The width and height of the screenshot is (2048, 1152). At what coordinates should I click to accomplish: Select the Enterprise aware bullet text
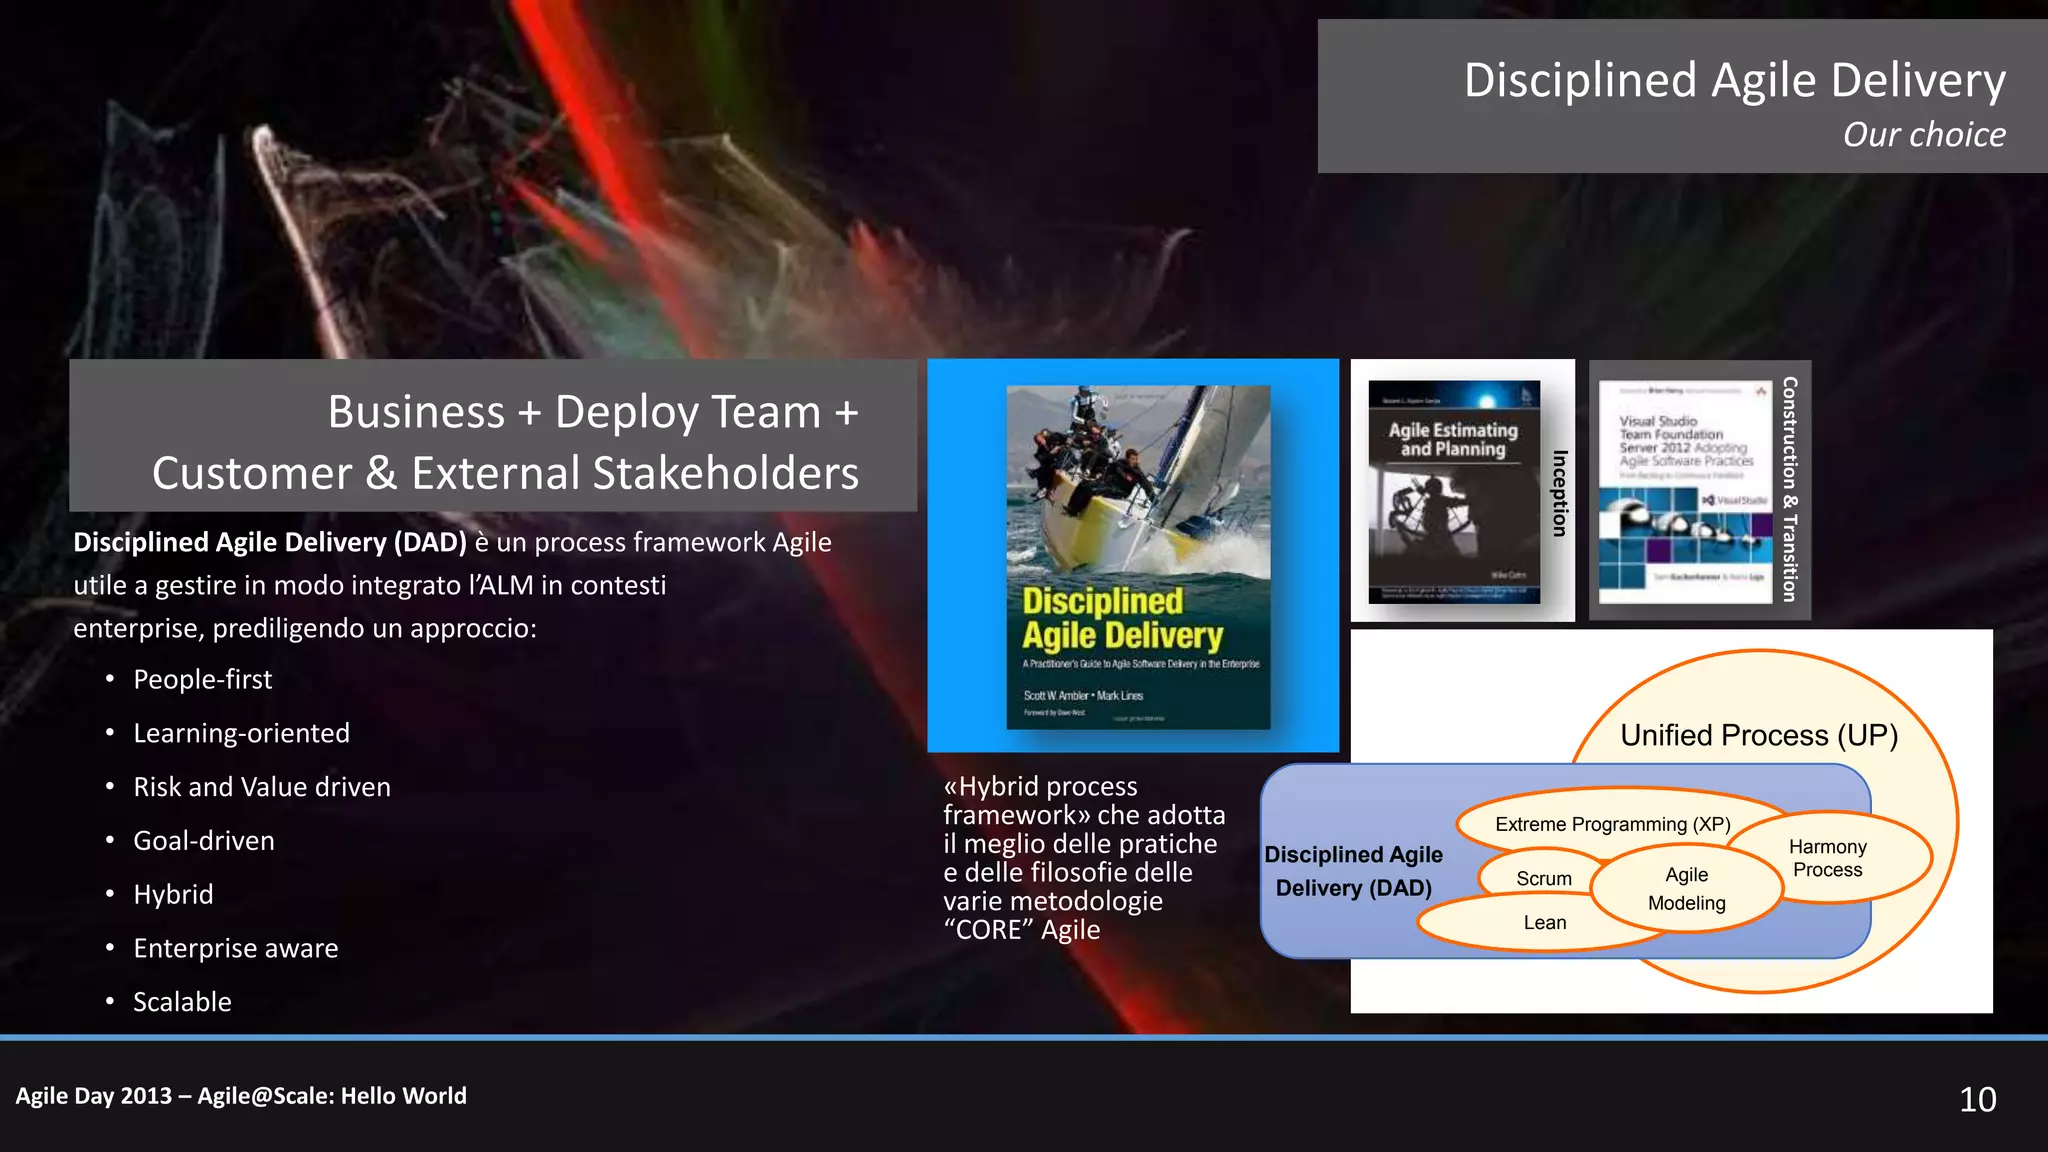click(236, 948)
